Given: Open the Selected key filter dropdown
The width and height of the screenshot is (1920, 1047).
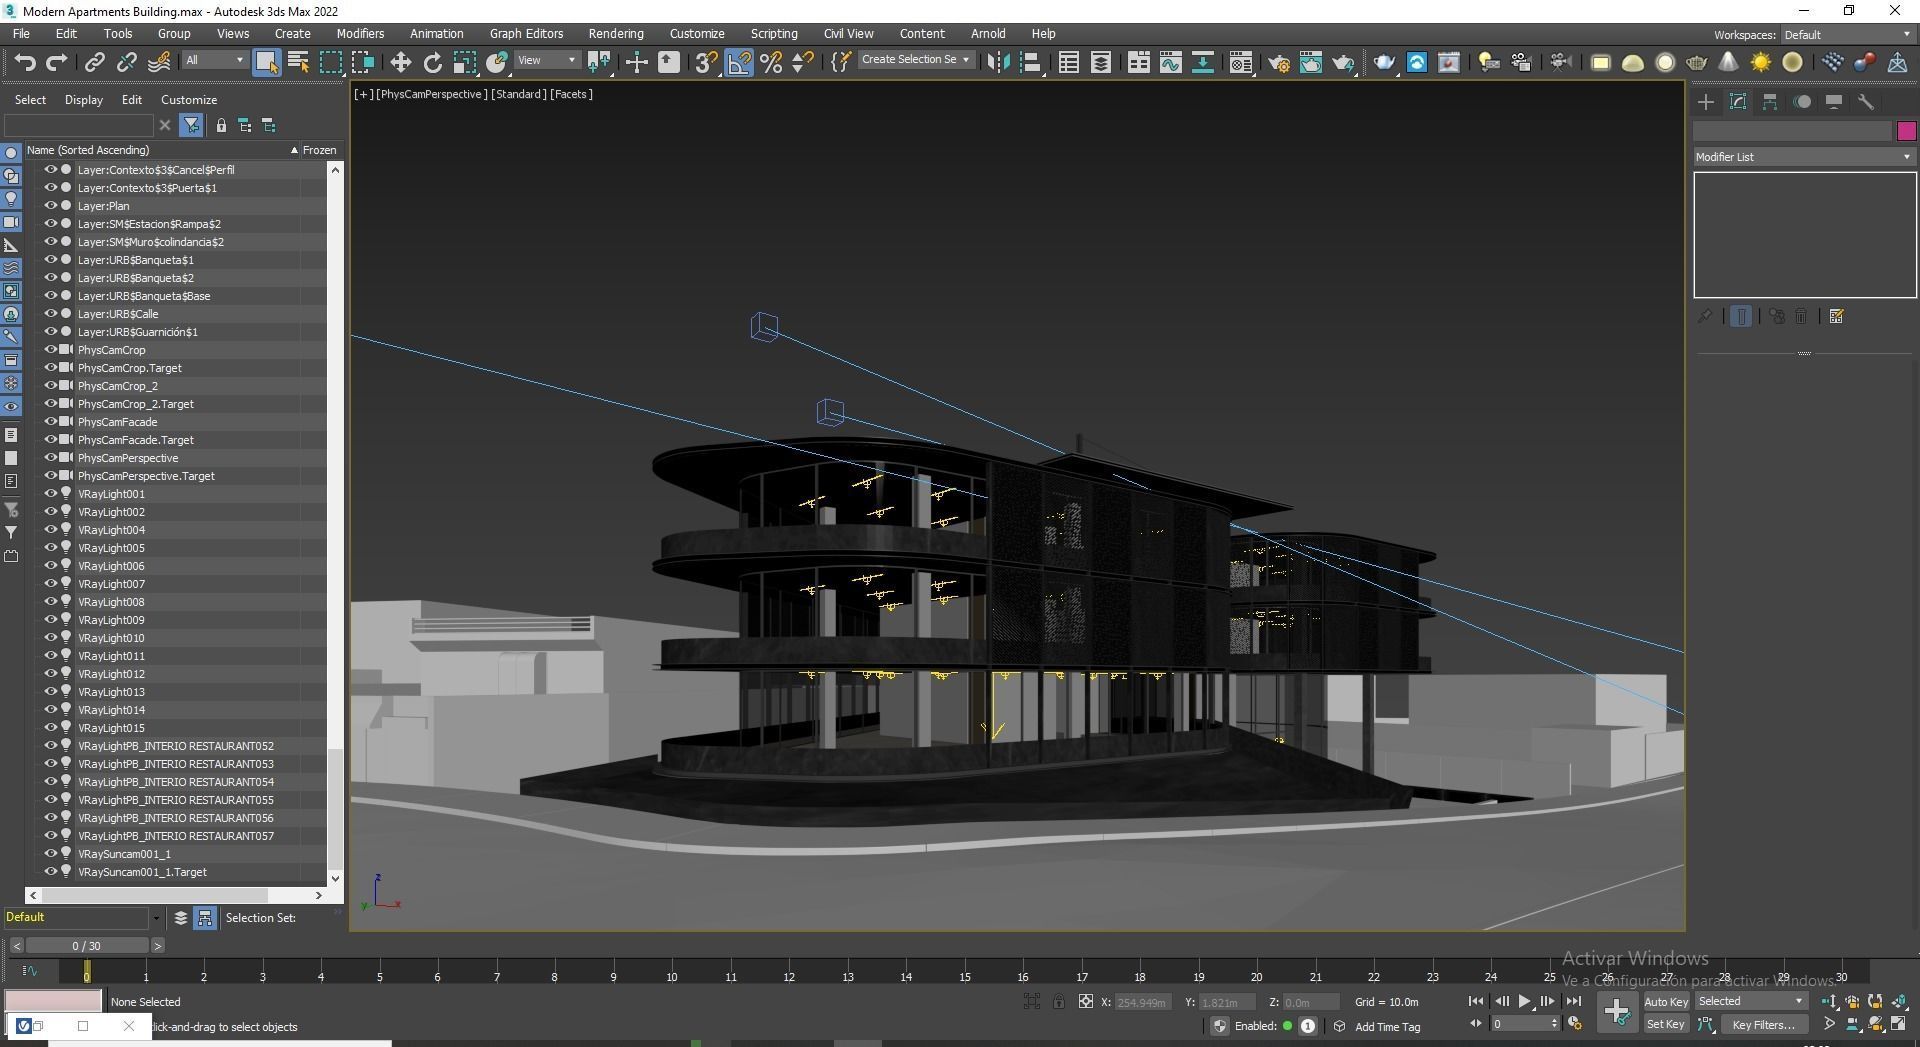Looking at the screenshot, I should coord(1750,1001).
